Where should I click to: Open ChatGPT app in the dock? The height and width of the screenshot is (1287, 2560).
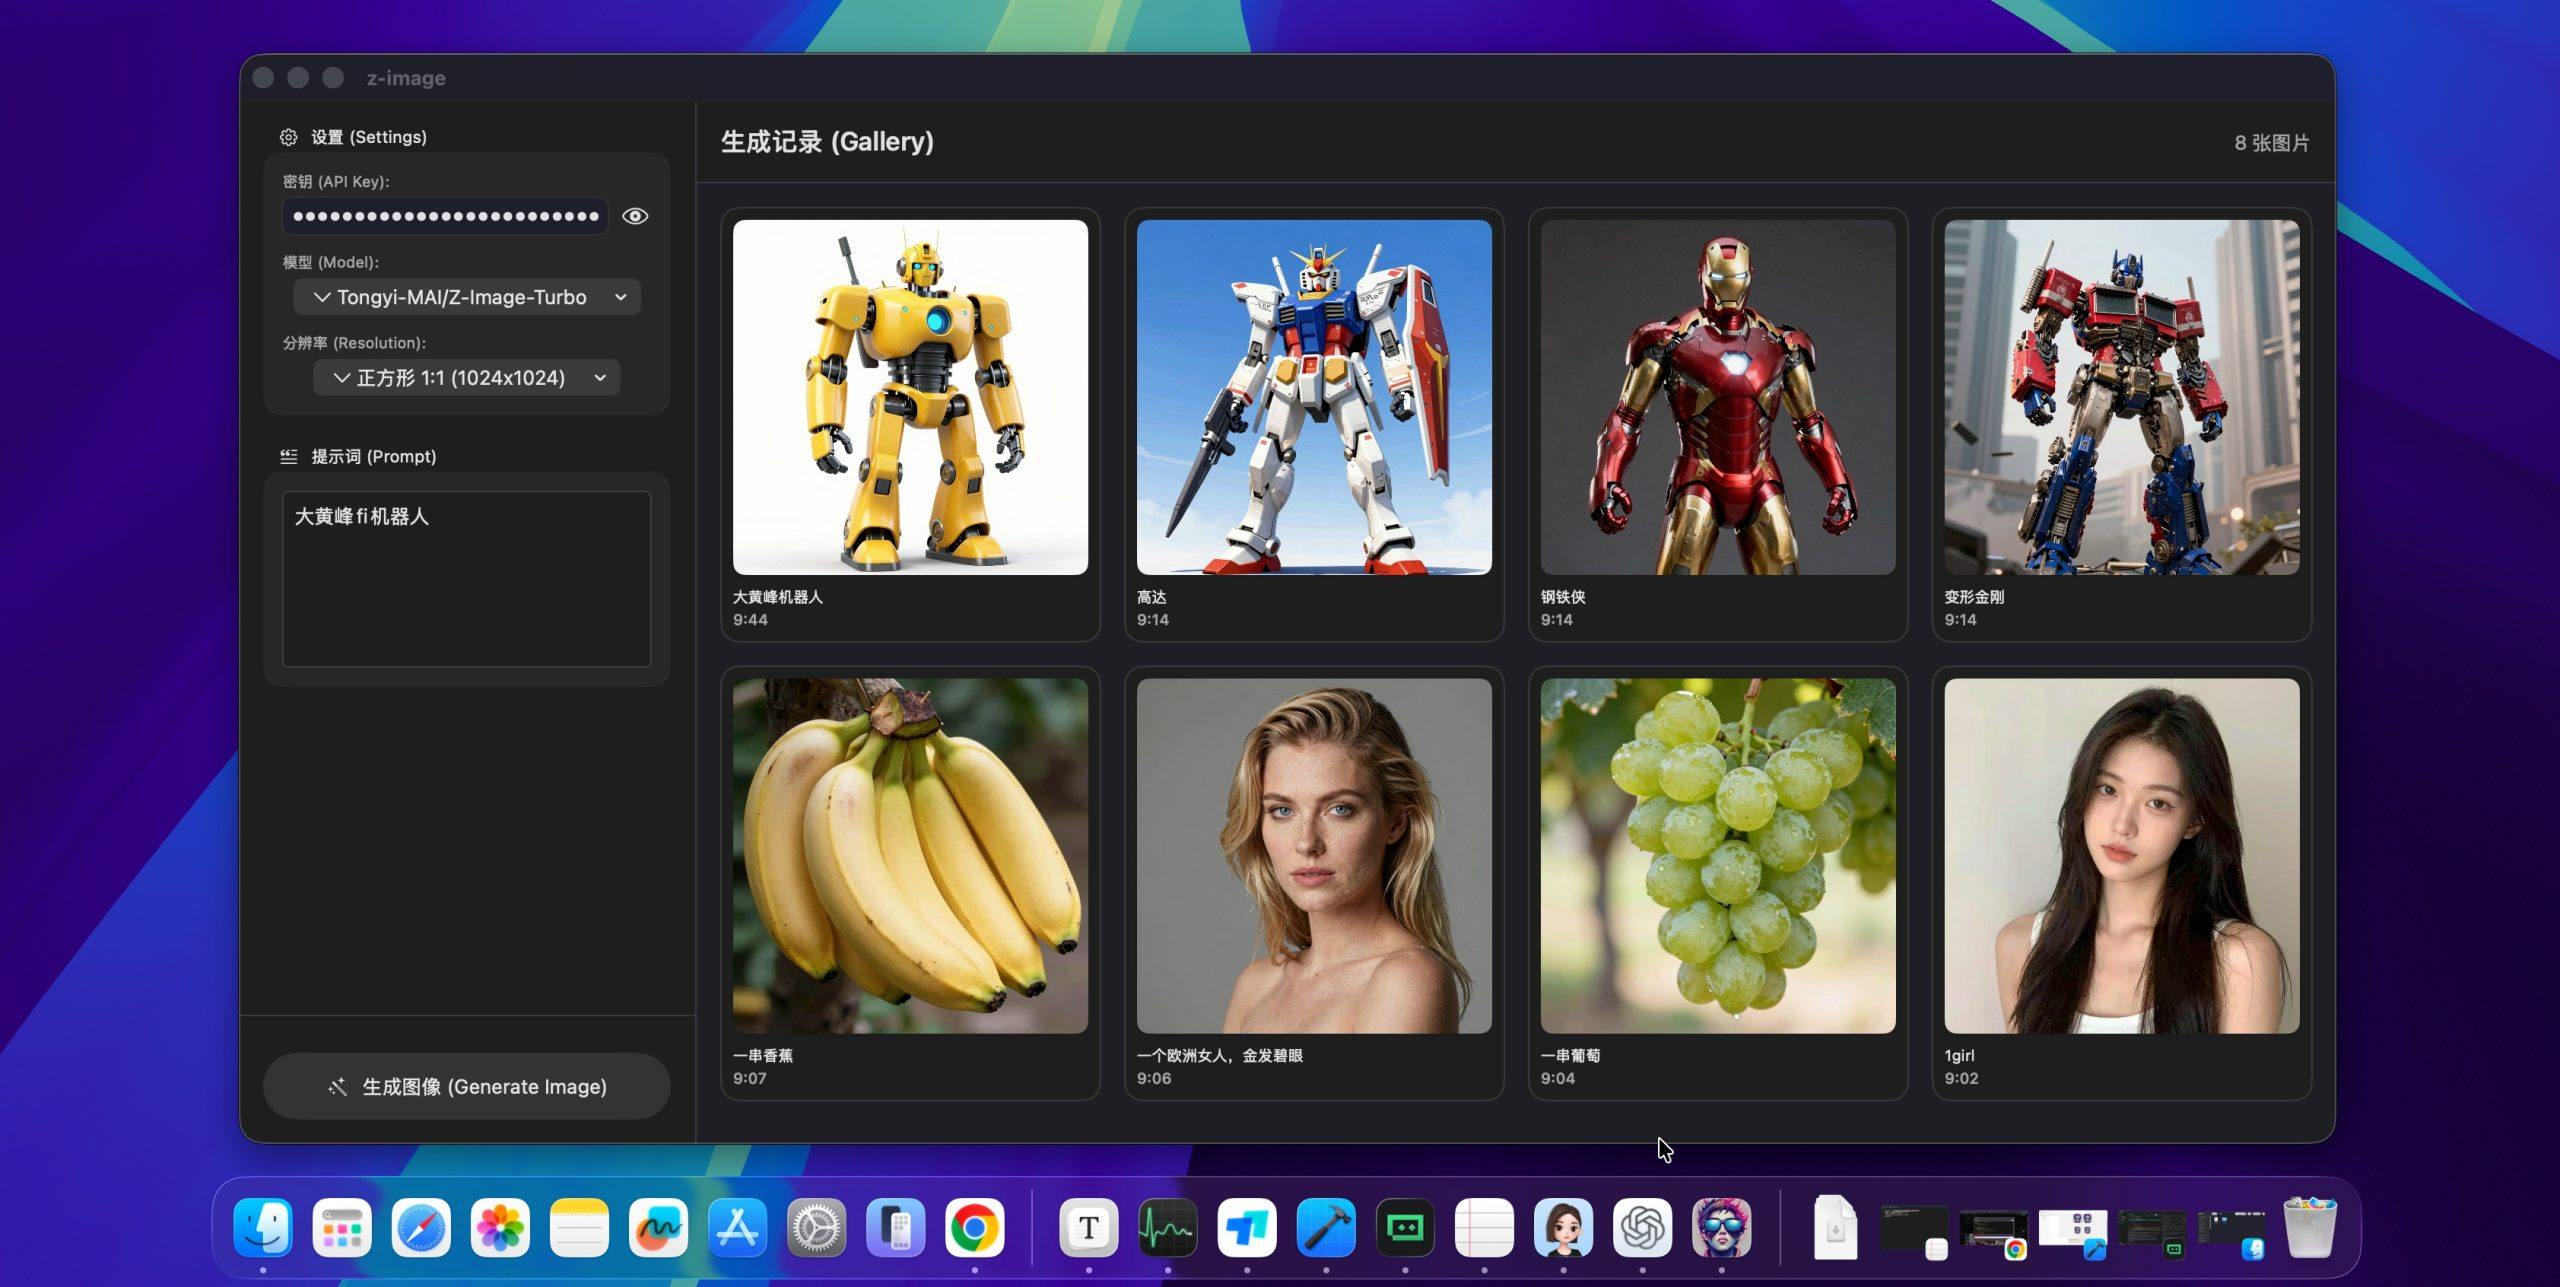click(1642, 1227)
